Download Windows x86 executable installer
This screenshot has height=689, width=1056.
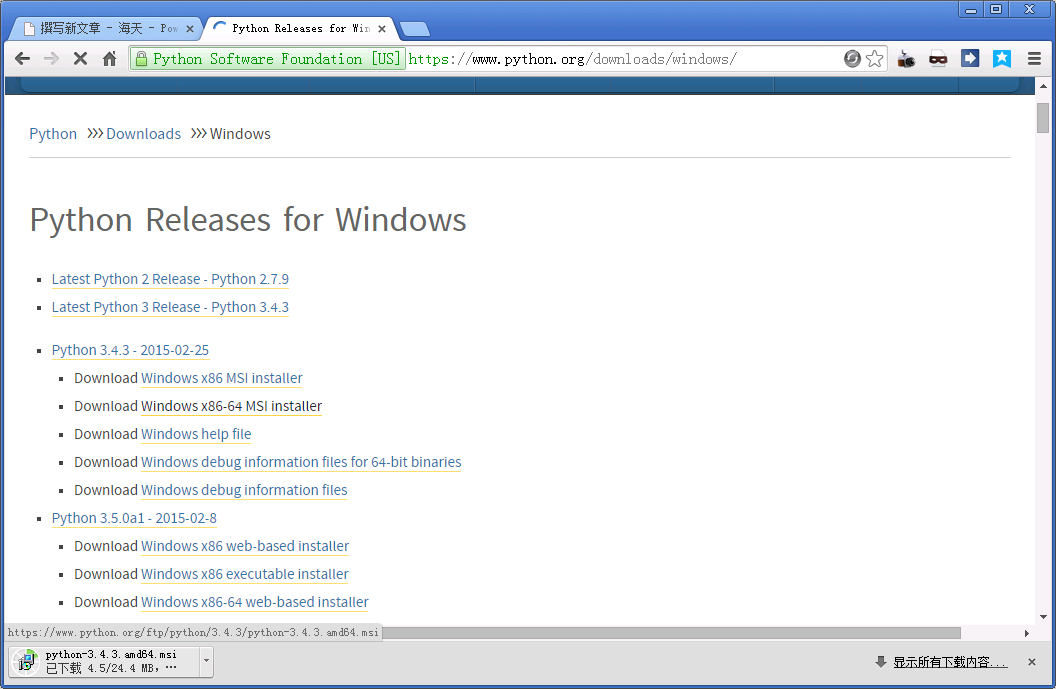244,575
